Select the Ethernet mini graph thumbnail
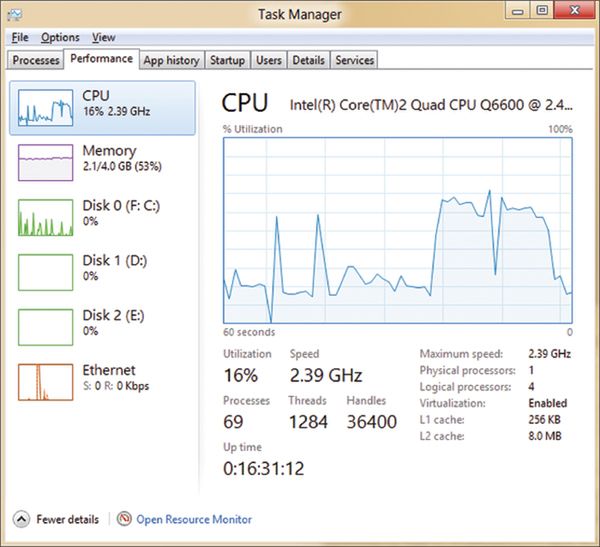Viewport: 600px width, 547px height. [x=46, y=382]
